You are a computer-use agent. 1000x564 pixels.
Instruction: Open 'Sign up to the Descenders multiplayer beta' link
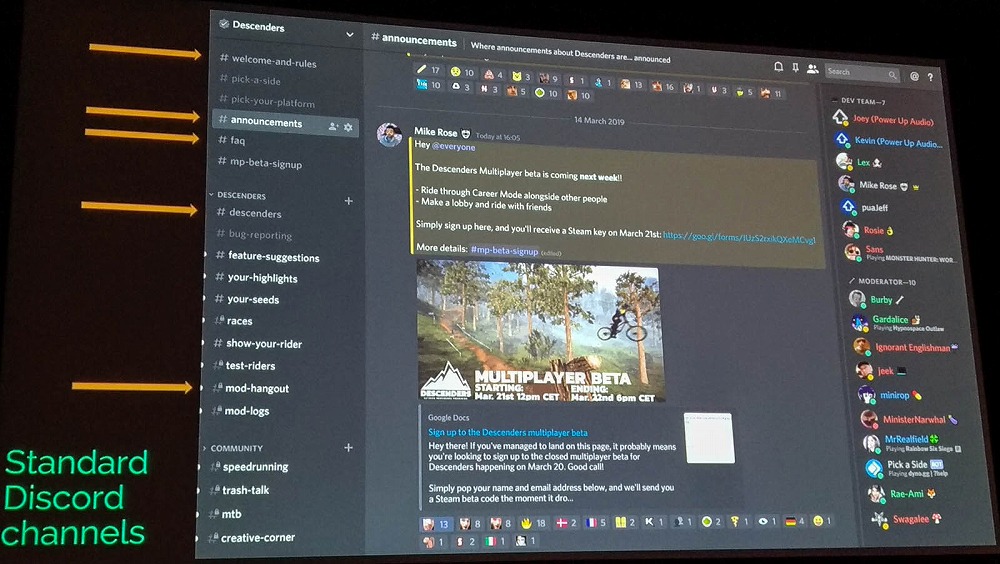508,432
